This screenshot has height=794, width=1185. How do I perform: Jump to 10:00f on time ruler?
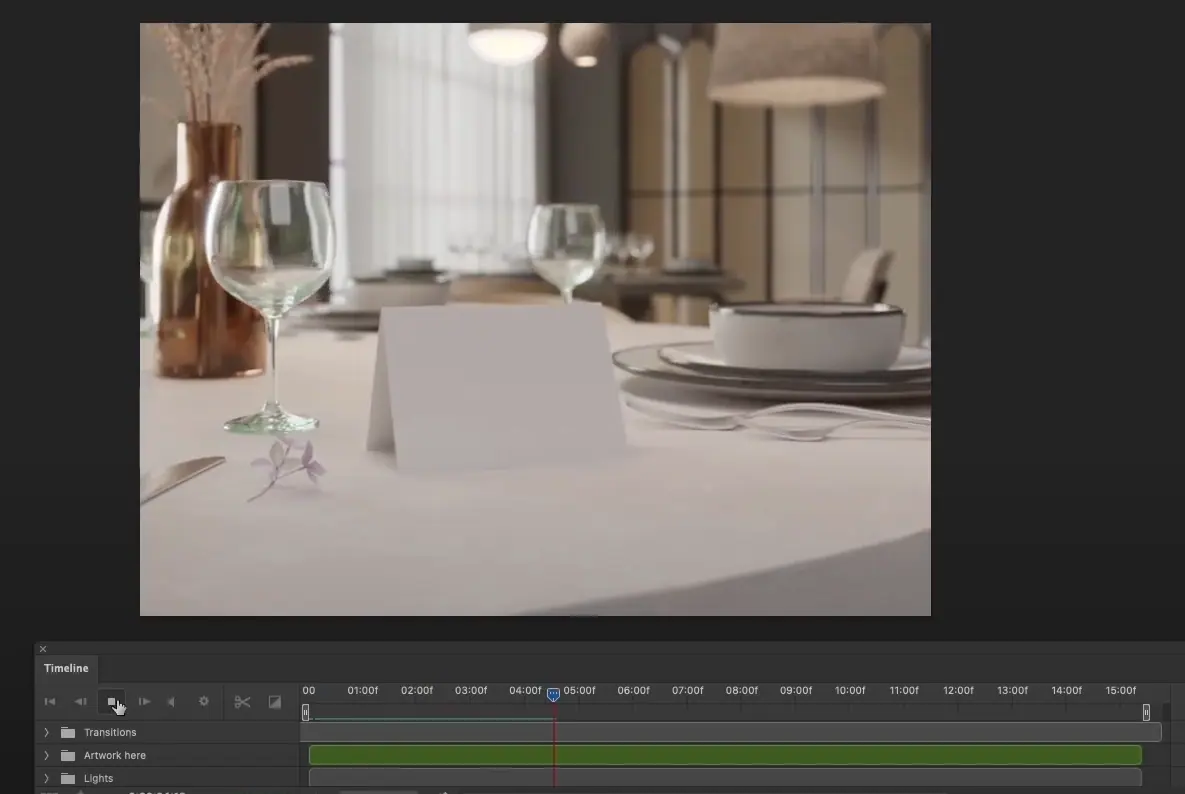click(x=849, y=691)
